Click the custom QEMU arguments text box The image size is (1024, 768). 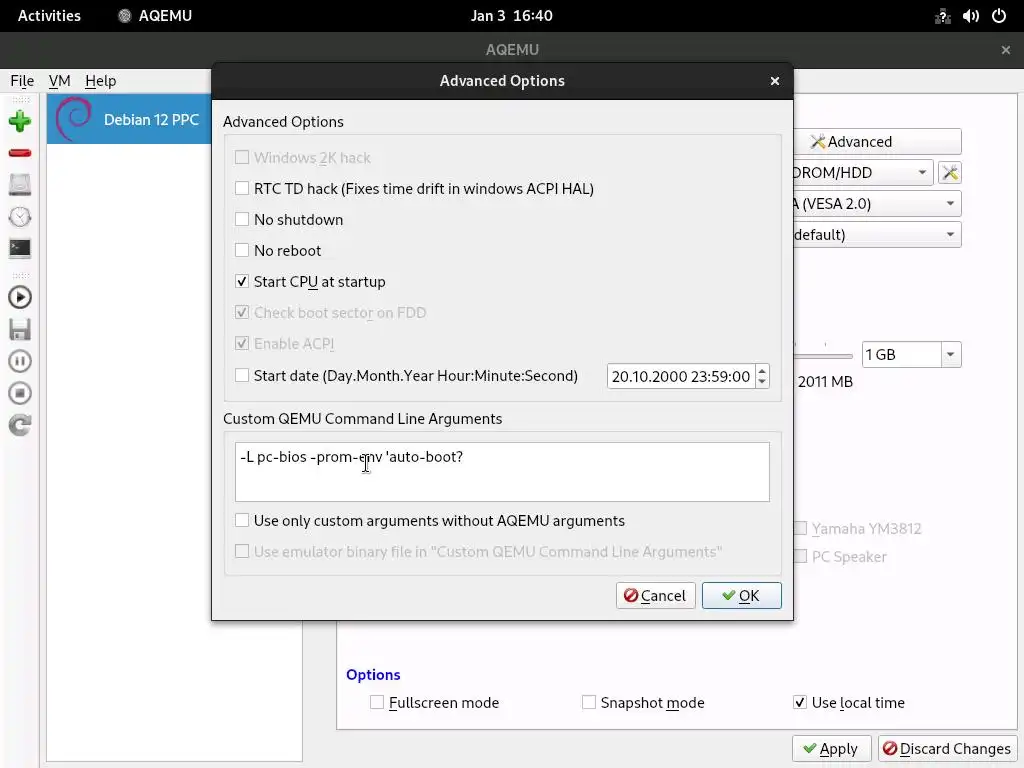pos(502,472)
